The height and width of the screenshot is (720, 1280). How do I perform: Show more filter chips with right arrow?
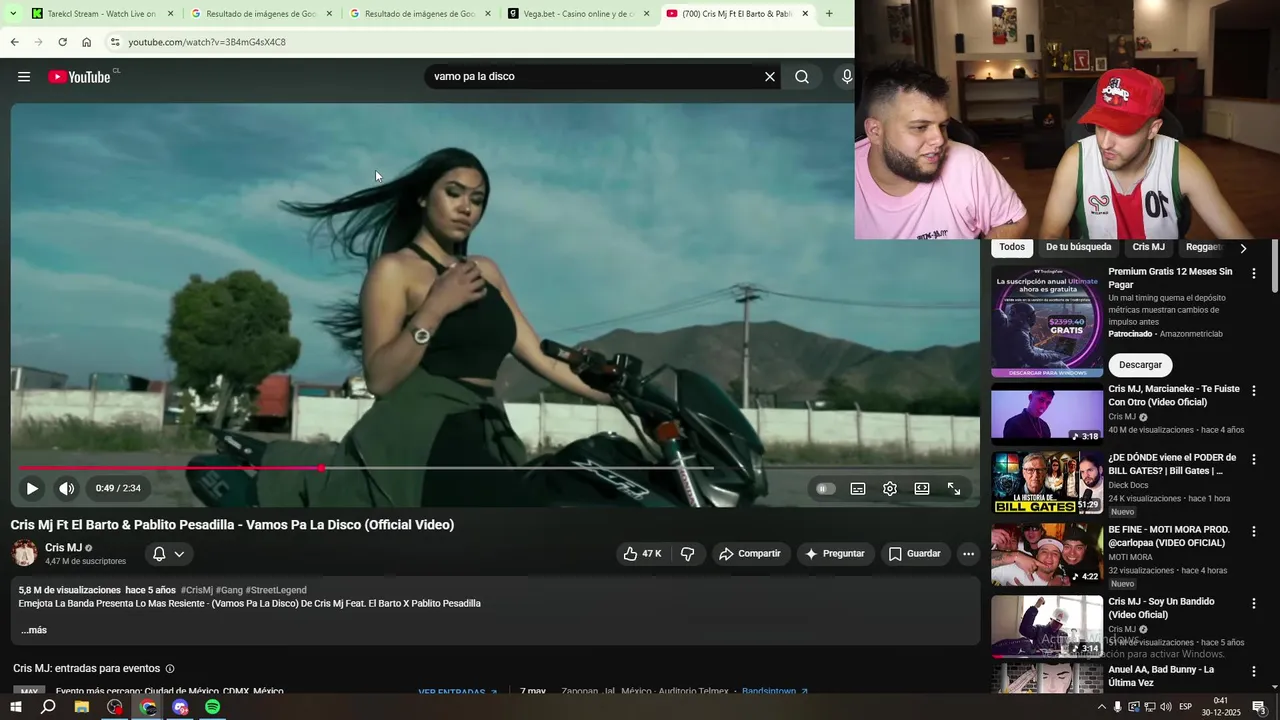[x=1243, y=248]
